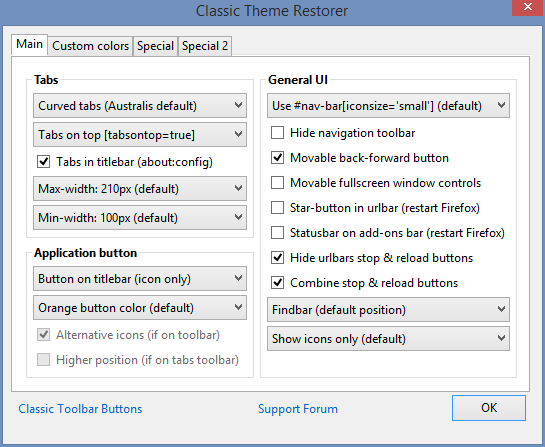Image resolution: width=545 pixels, height=447 pixels.
Task: Open Use #nav-bar[iconsize='small'] dropdown
Action: click(x=388, y=105)
